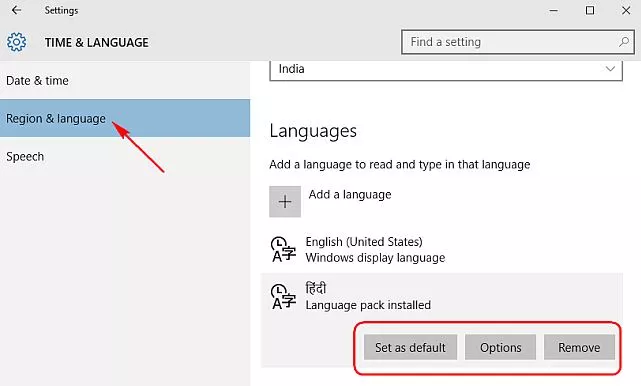The width and height of the screenshot is (641, 386).
Task: Click the plus icon to add language
Action: pyautogui.click(x=285, y=202)
